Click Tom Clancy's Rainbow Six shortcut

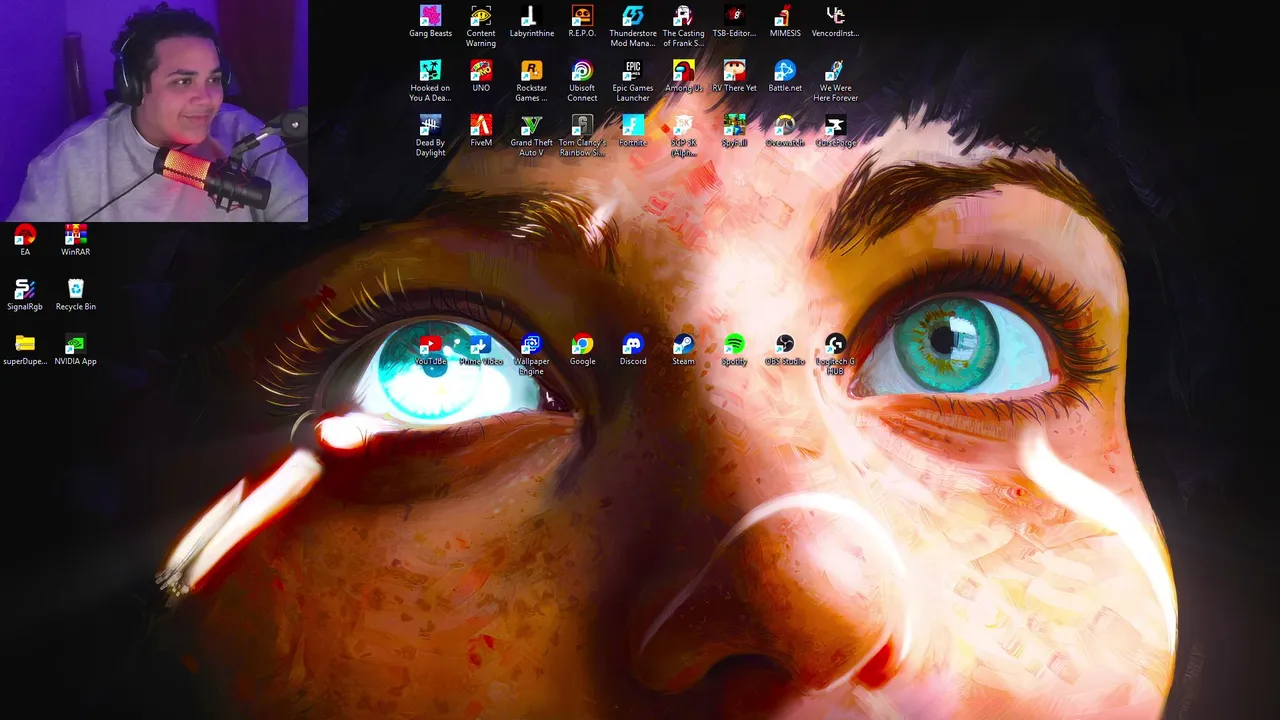(x=582, y=136)
